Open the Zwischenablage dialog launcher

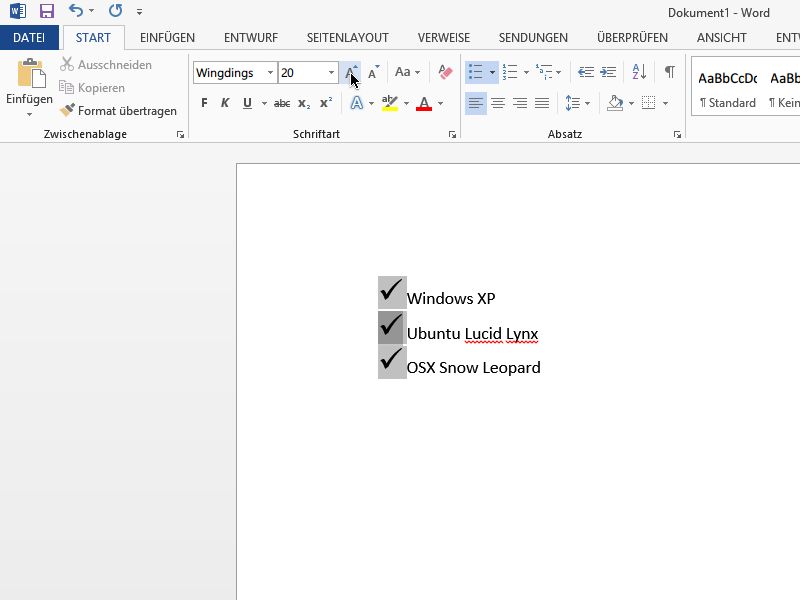[x=180, y=134]
